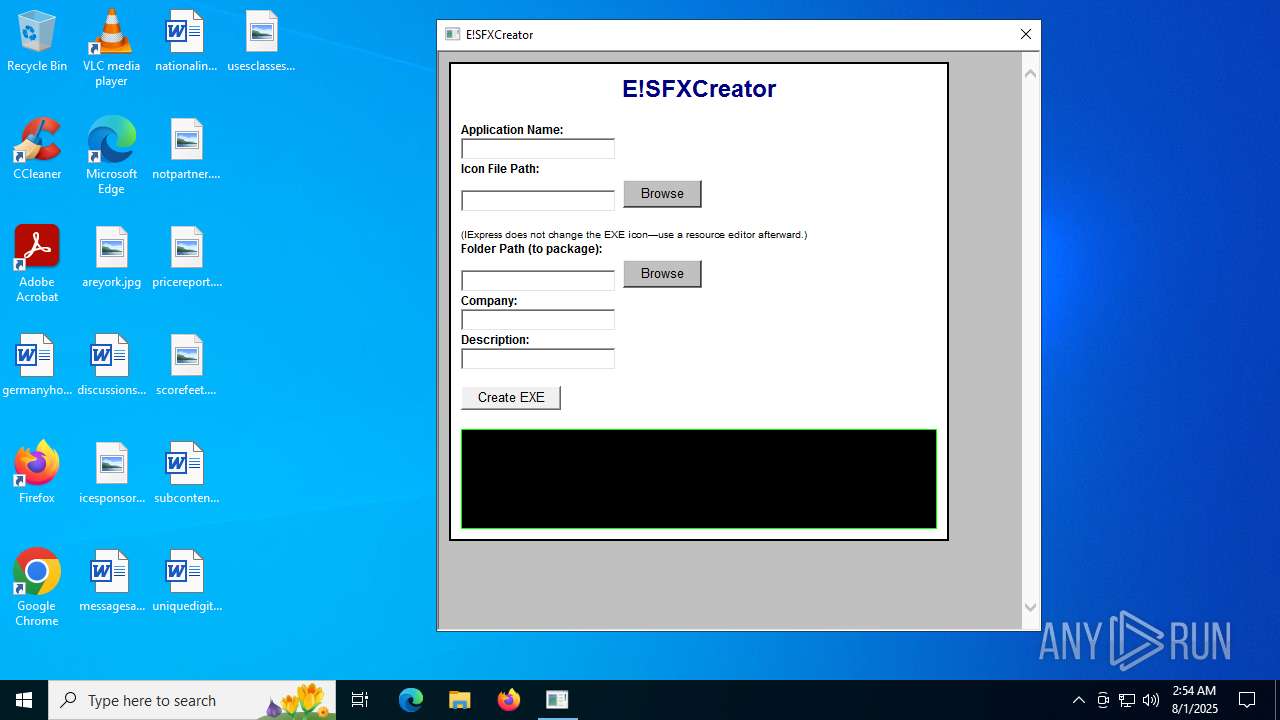Click the scrollbar down arrow in E!SFXCreator
The height and width of the screenshot is (720, 1280).
coord(1030,607)
